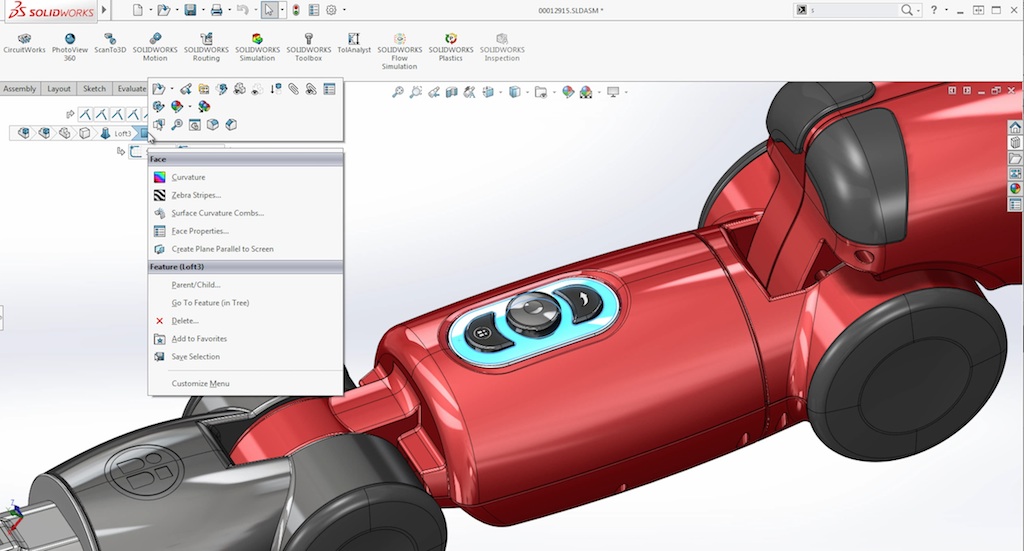
Task: Select the Curvature color display option
Action: [188, 177]
